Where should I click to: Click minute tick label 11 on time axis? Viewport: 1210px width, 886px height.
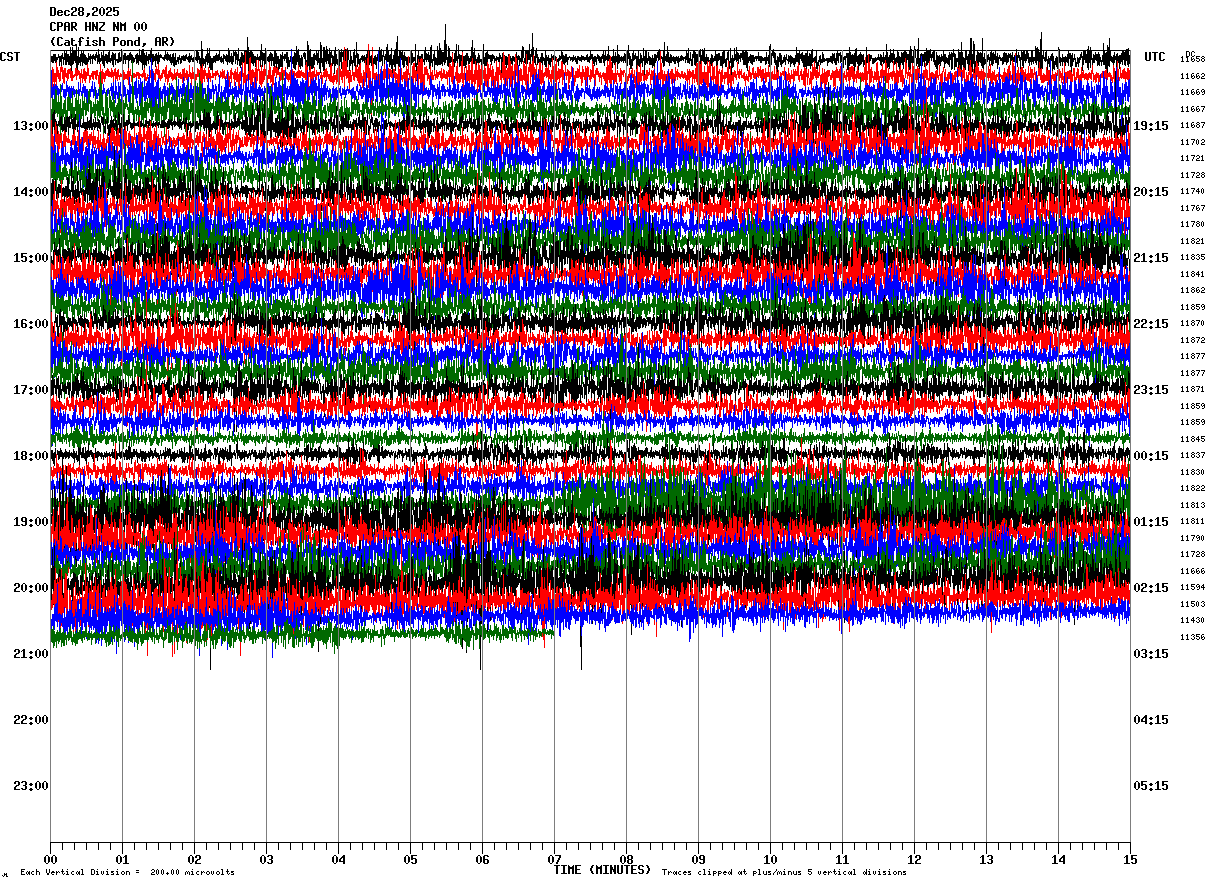(x=842, y=859)
